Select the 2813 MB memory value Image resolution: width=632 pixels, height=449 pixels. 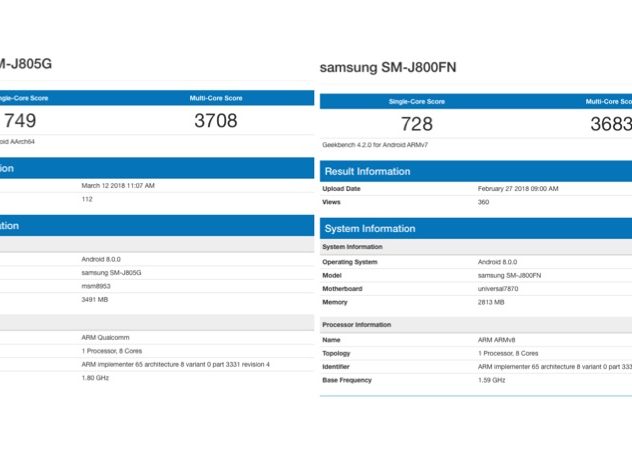491,301
